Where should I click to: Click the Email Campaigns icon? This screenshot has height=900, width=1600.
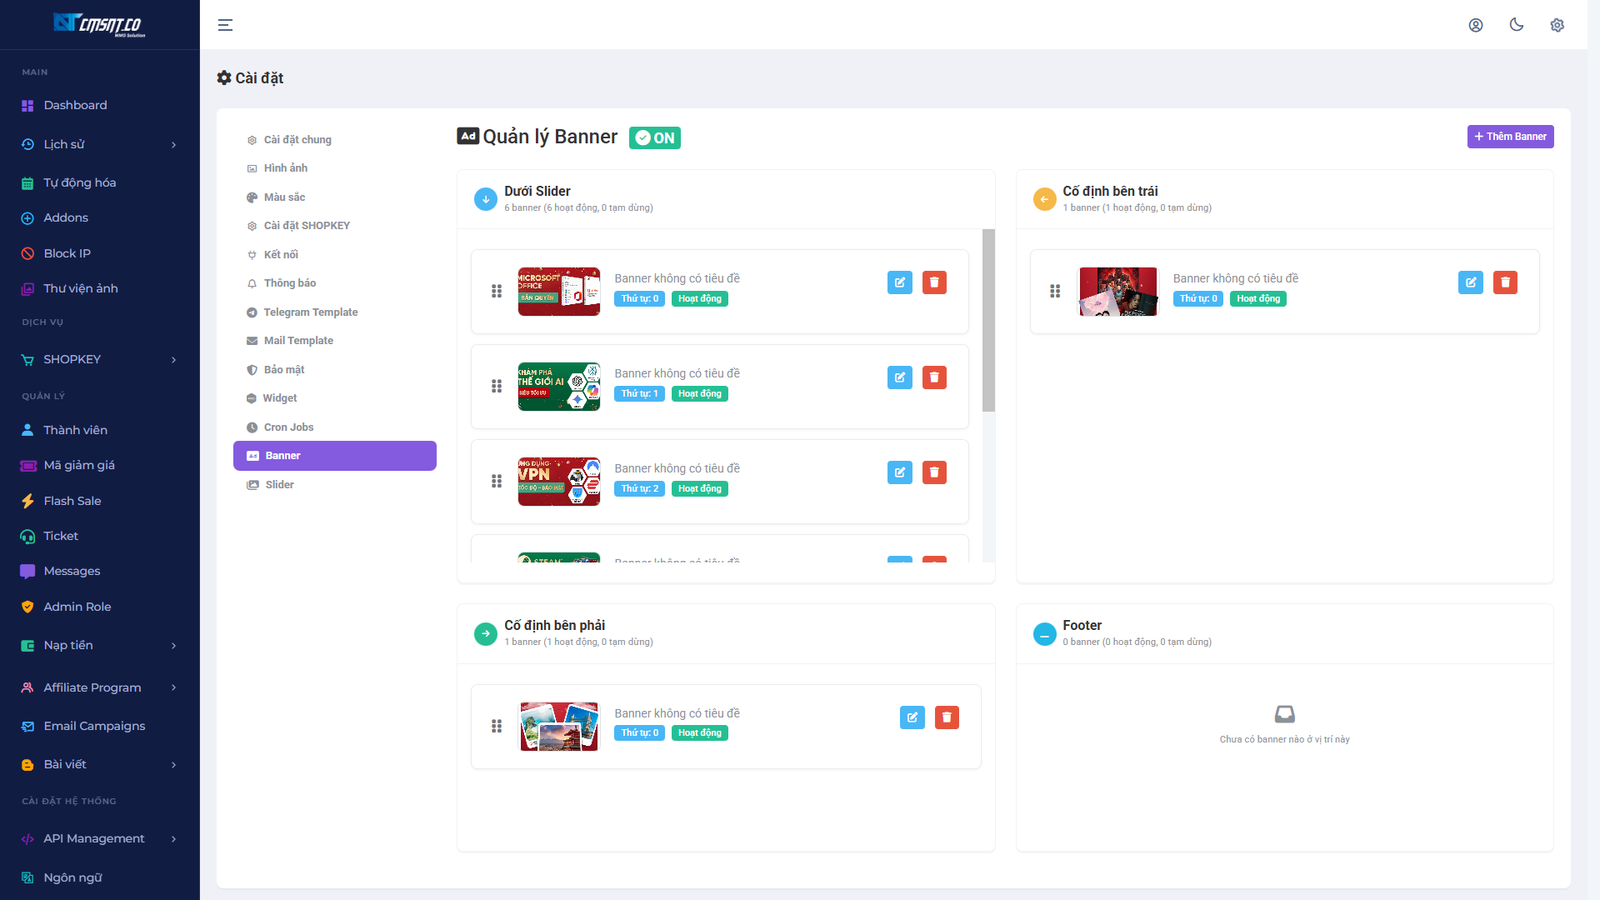tap(28, 725)
